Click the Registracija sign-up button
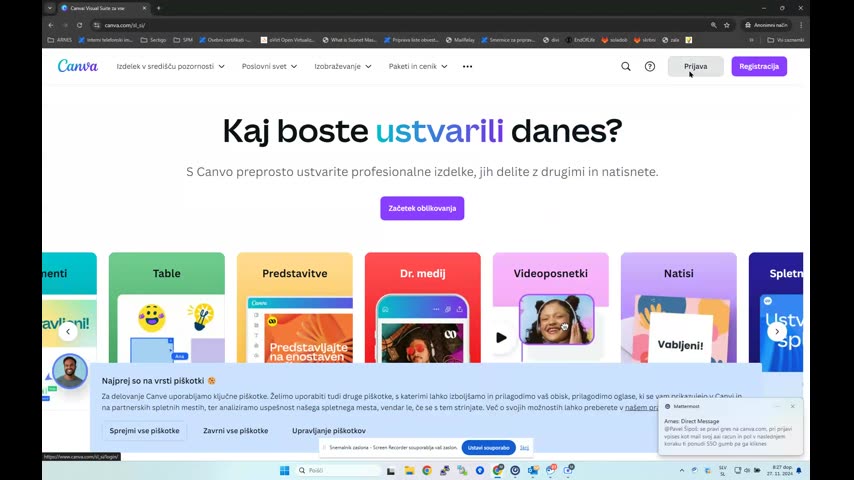This screenshot has width=854, height=480. click(759, 66)
